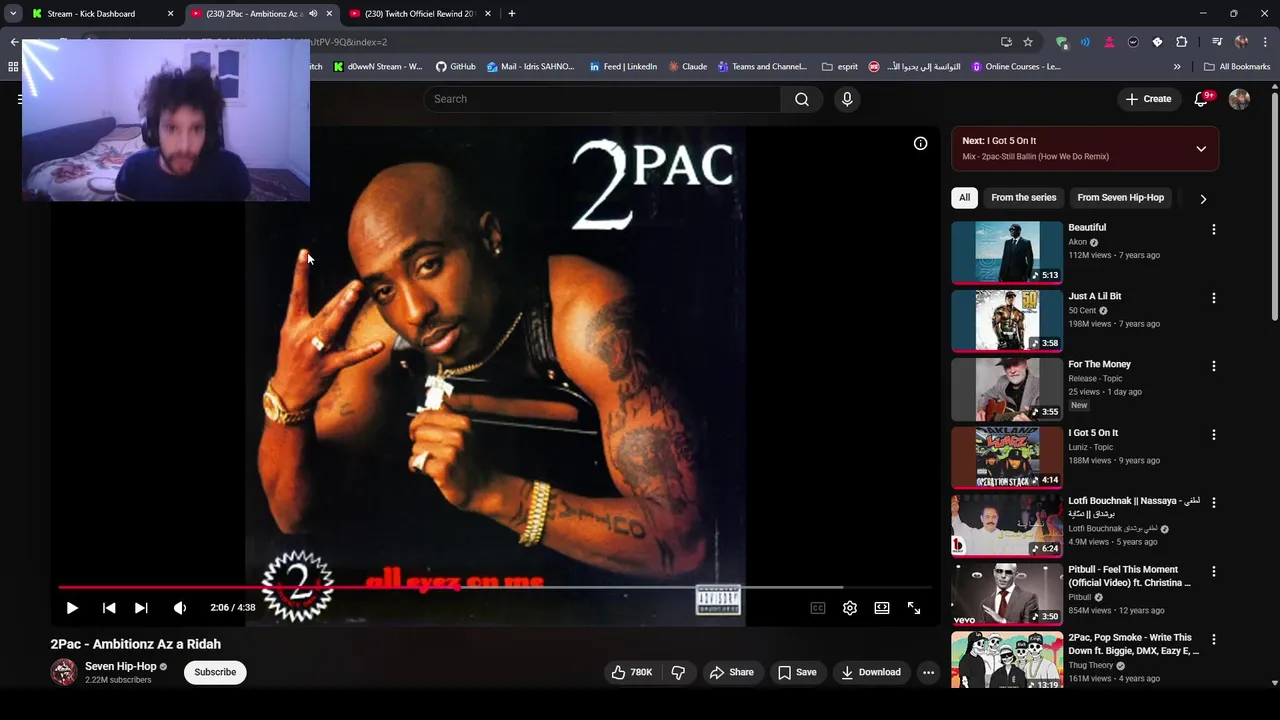1280x720 pixels.
Task: Open YouTube notifications bell
Action: click(1202, 99)
